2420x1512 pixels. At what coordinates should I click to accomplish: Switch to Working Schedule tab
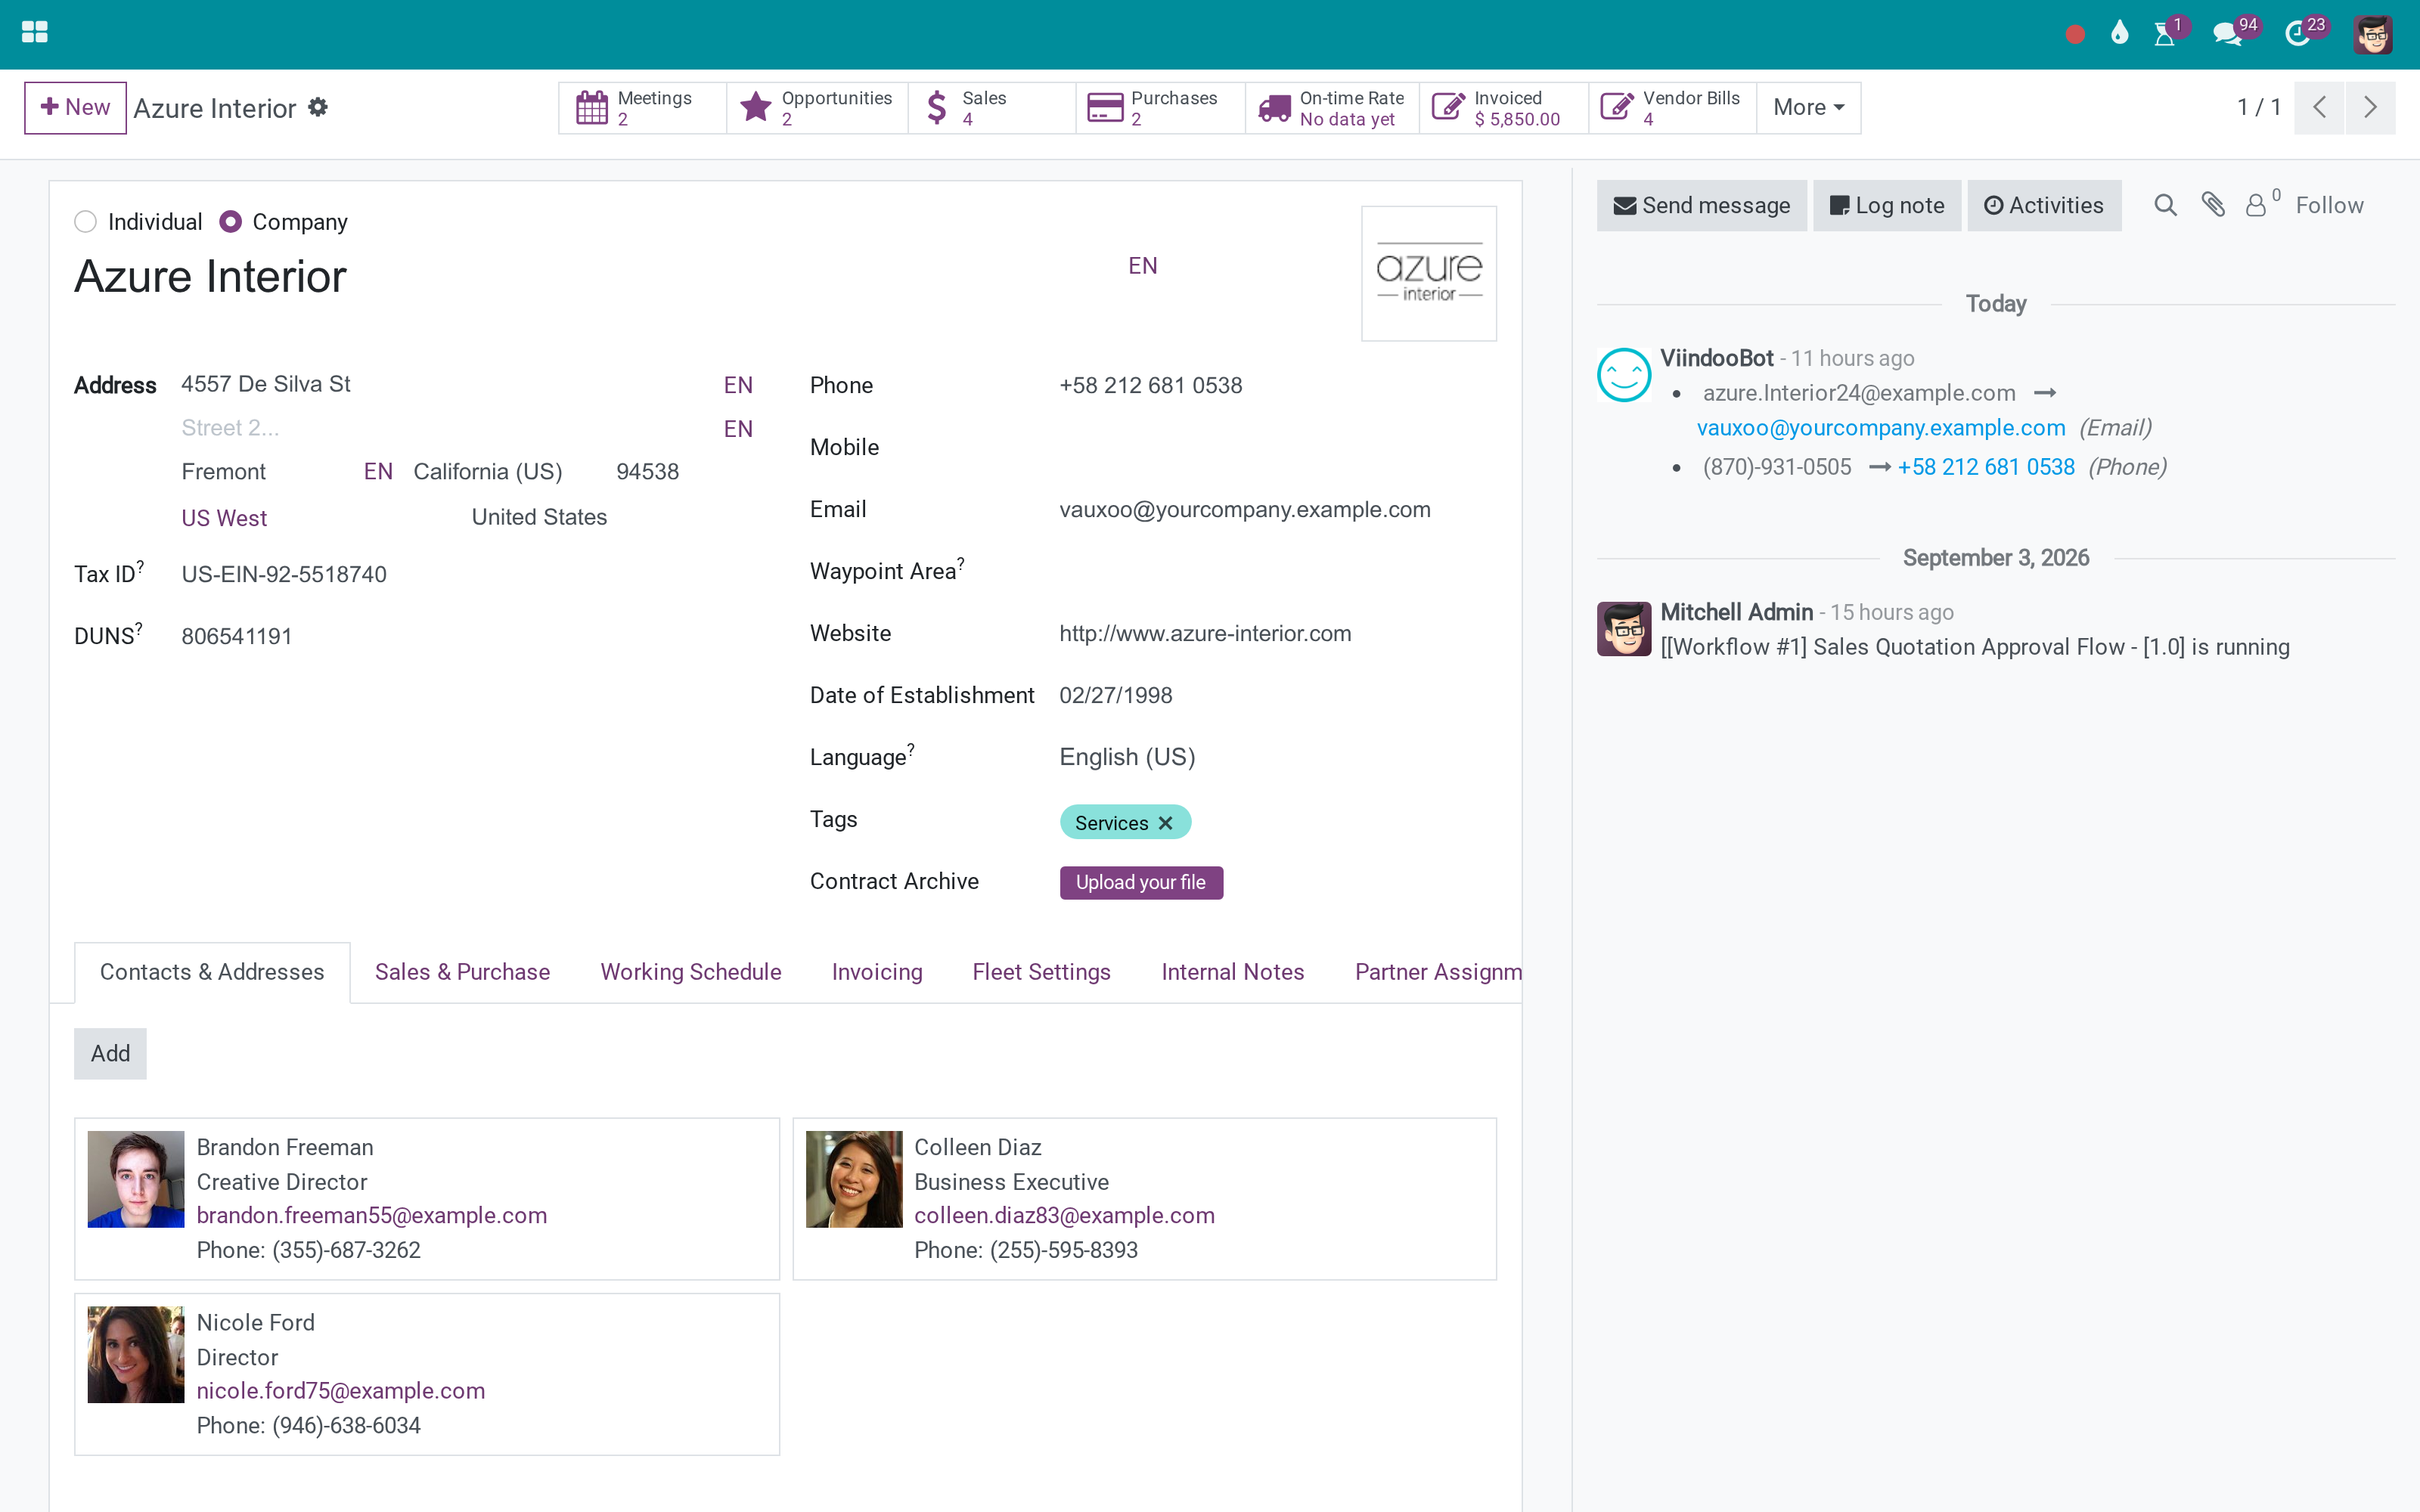pos(690,972)
